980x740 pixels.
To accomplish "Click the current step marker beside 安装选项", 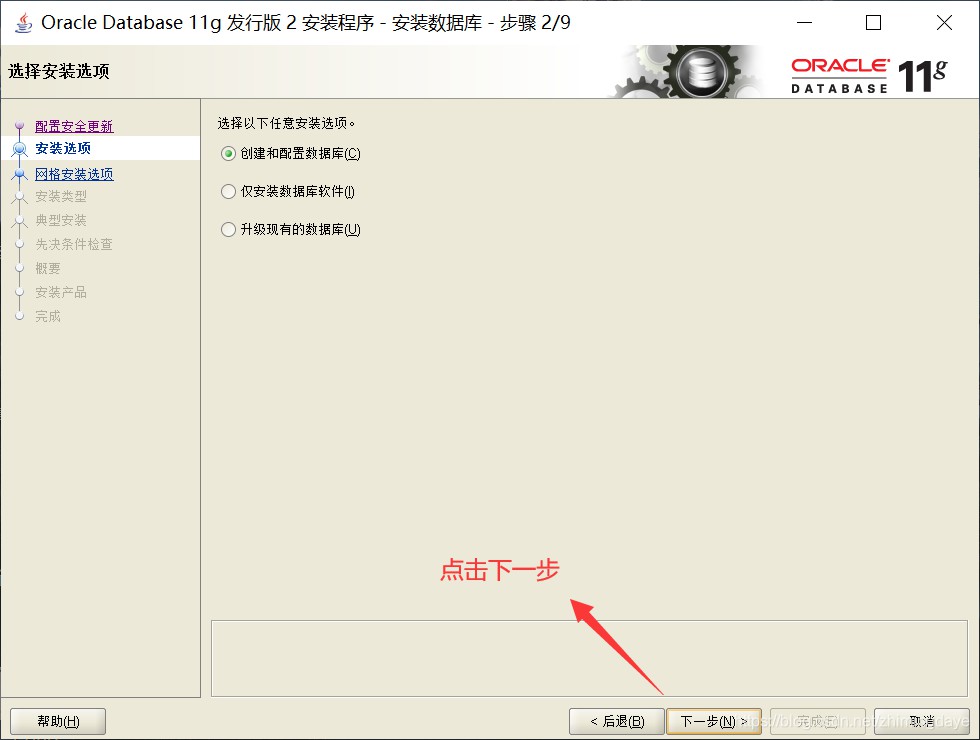I will coord(19,149).
